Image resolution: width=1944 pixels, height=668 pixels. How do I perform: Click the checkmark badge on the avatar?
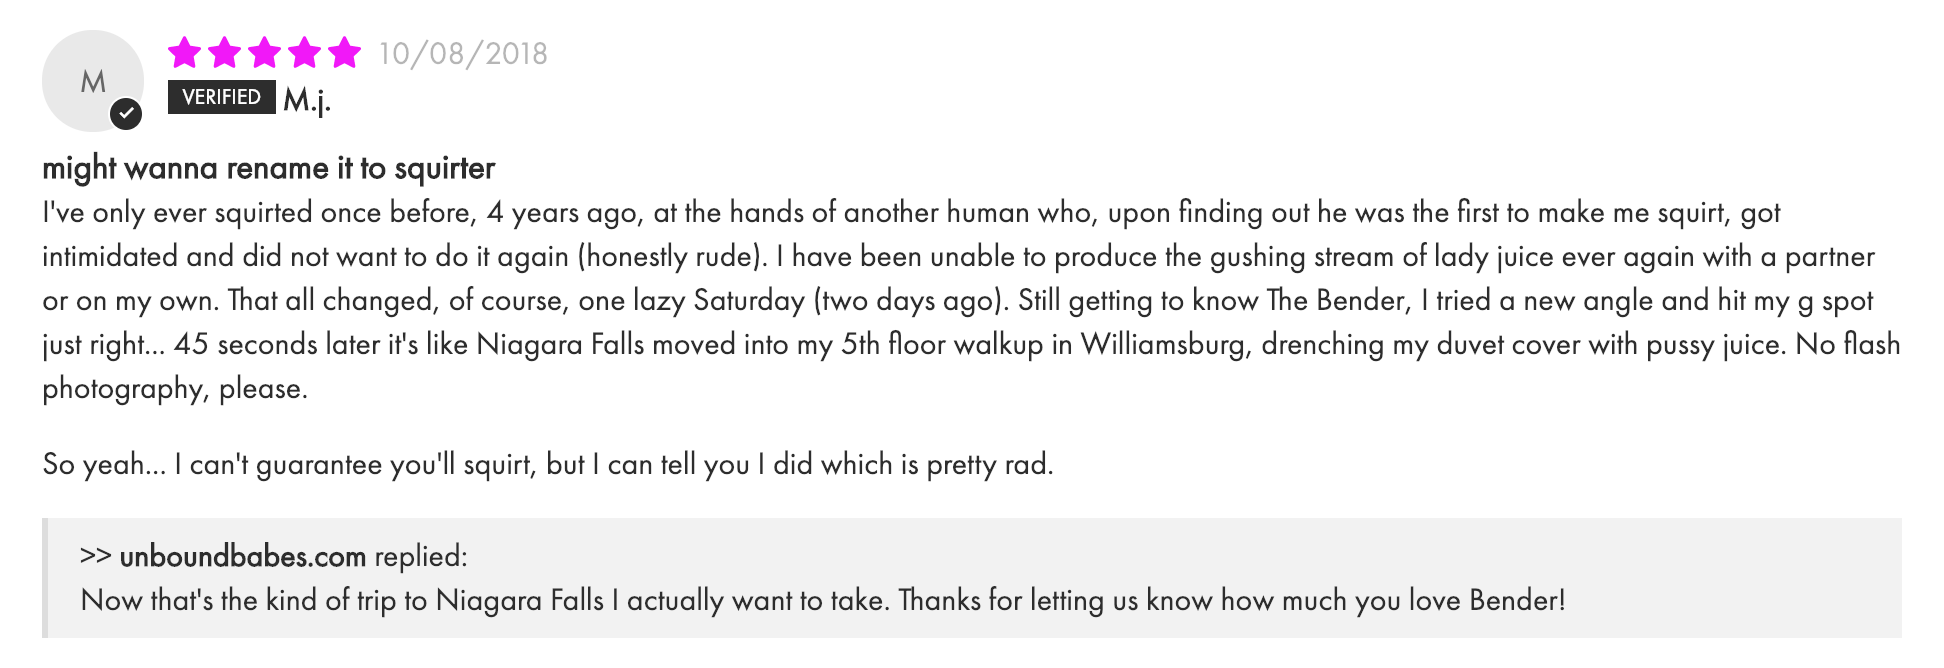pos(126,114)
